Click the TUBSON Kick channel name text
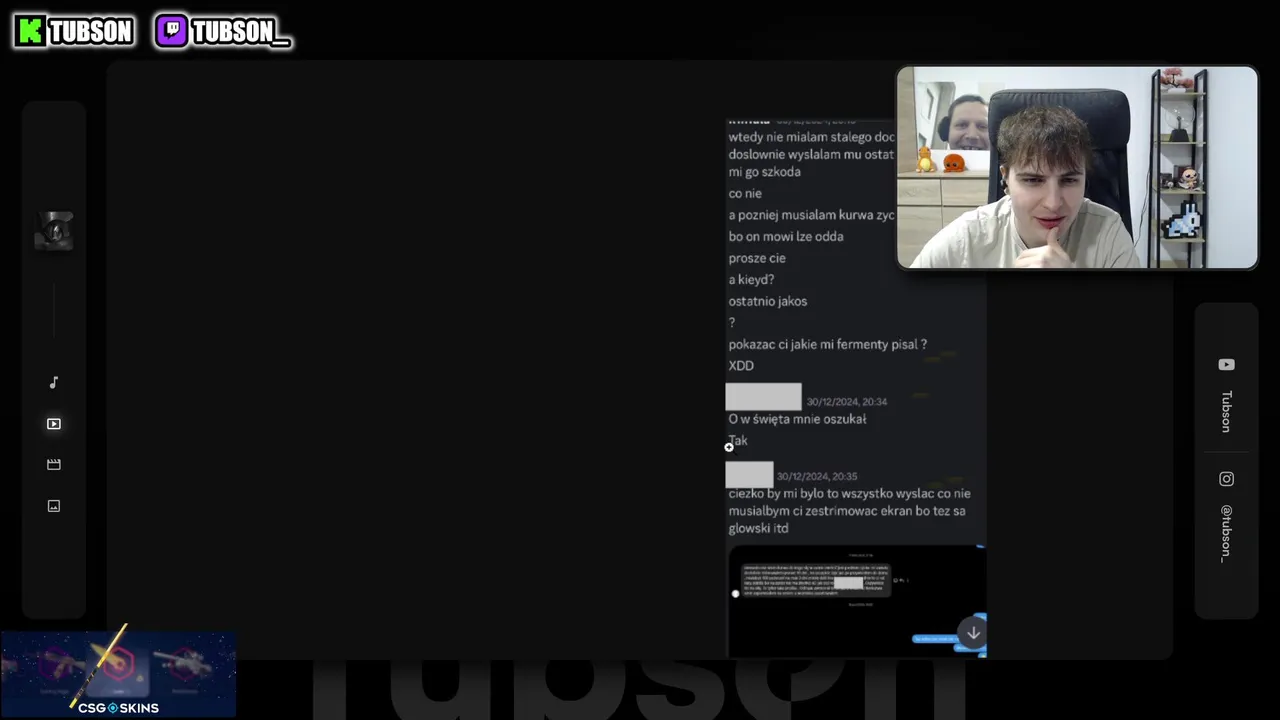Viewport: 1280px width, 720px height. 91,32
